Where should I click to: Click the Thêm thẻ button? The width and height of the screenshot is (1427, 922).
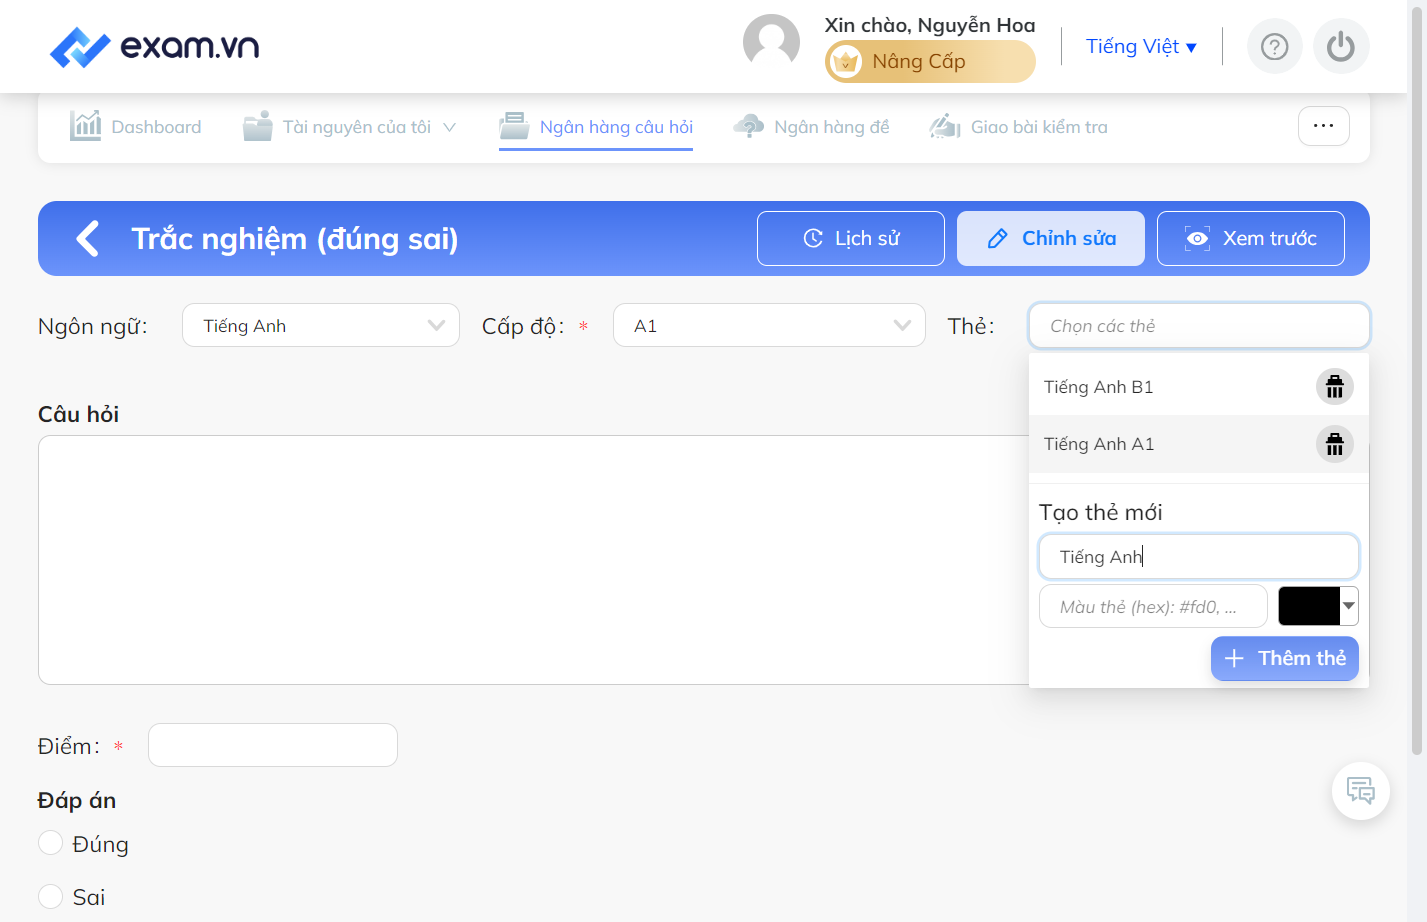(x=1284, y=658)
